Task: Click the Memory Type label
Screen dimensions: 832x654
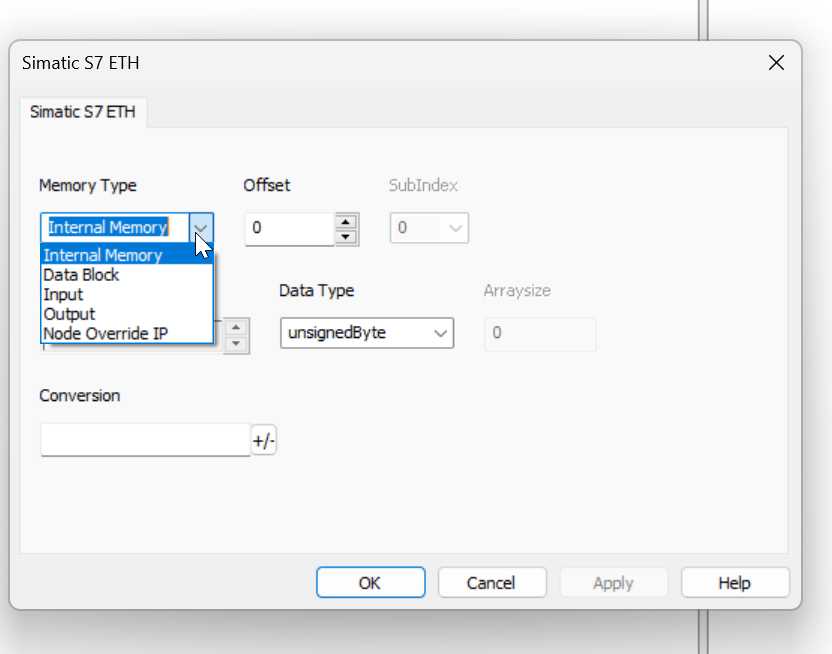Action: click(88, 186)
